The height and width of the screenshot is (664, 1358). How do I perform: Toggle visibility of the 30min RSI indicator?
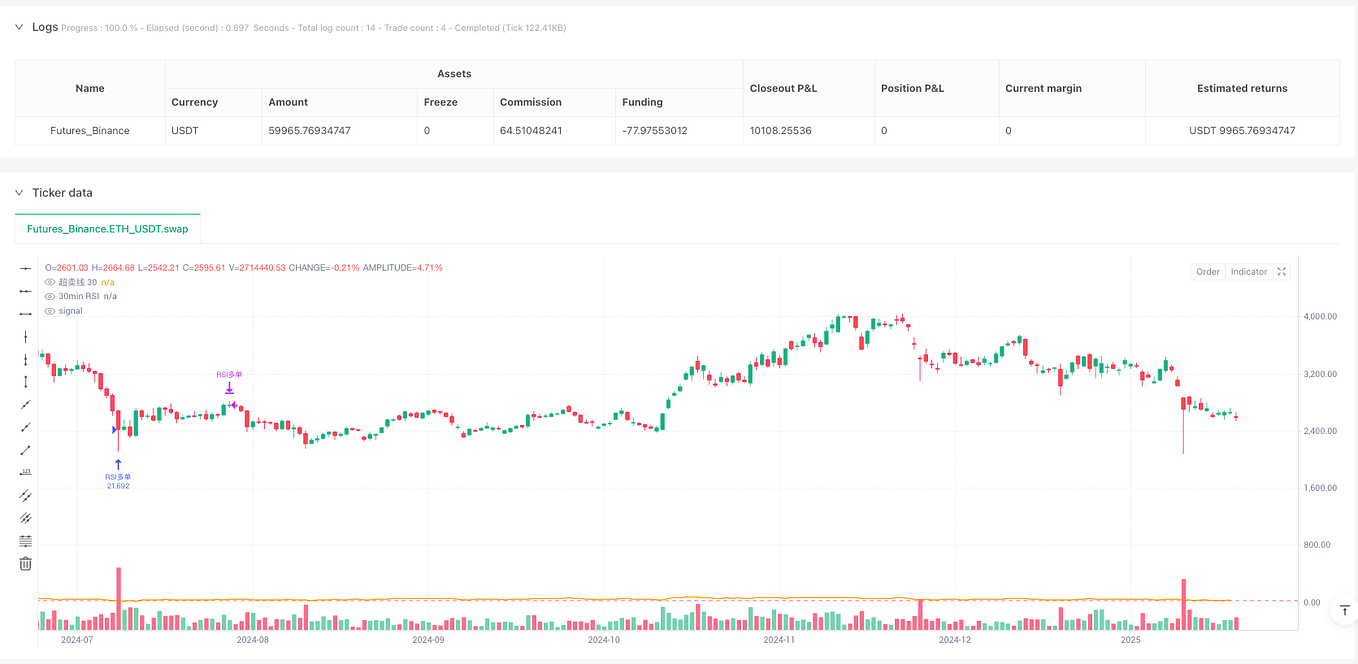click(x=48, y=296)
